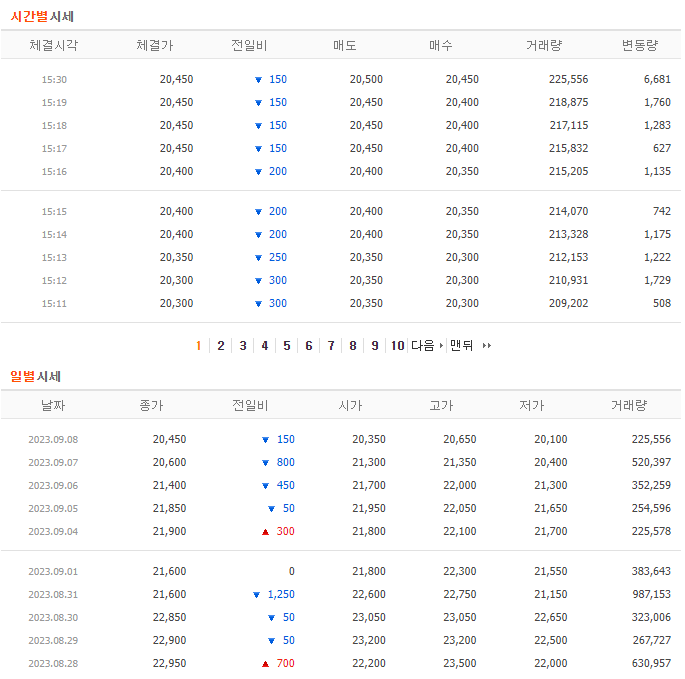The width and height of the screenshot is (685, 679).
Task: Click daily volume 987,153
Action: pyautogui.click(x=651, y=594)
